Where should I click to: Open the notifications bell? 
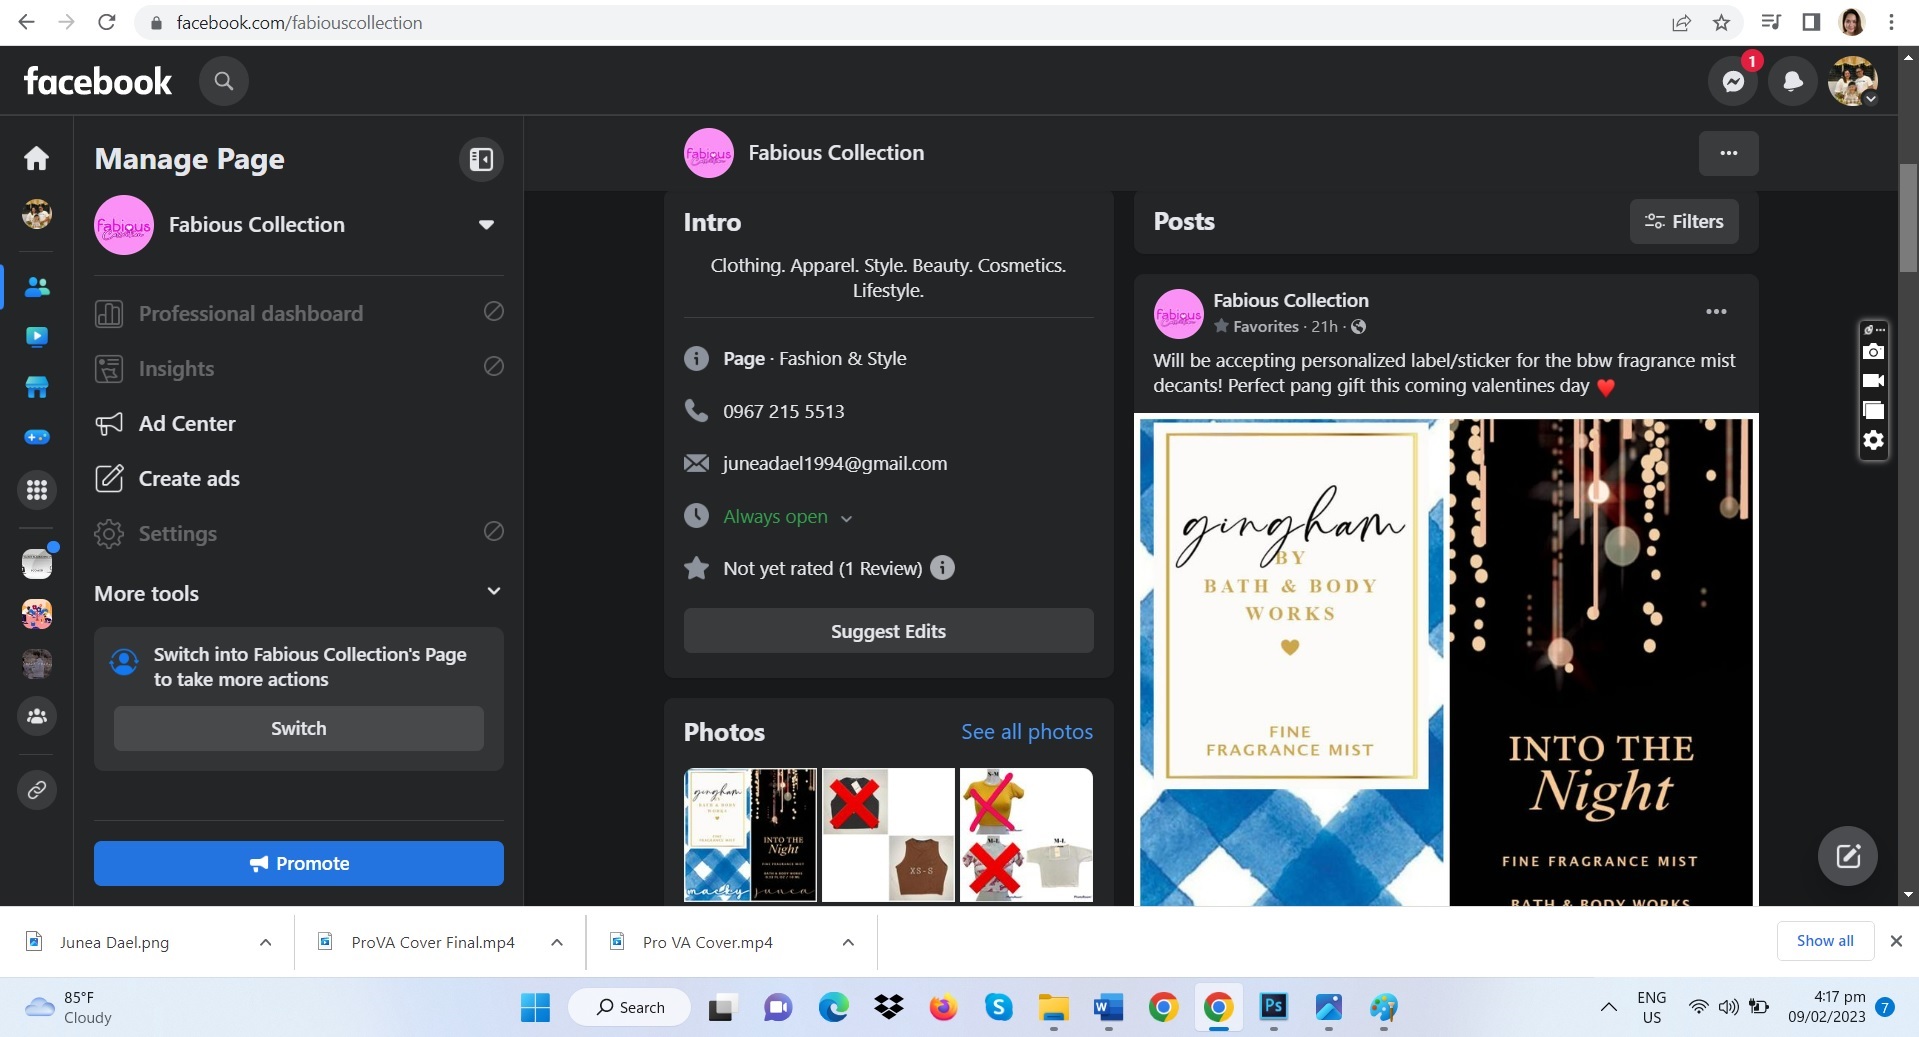1793,81
